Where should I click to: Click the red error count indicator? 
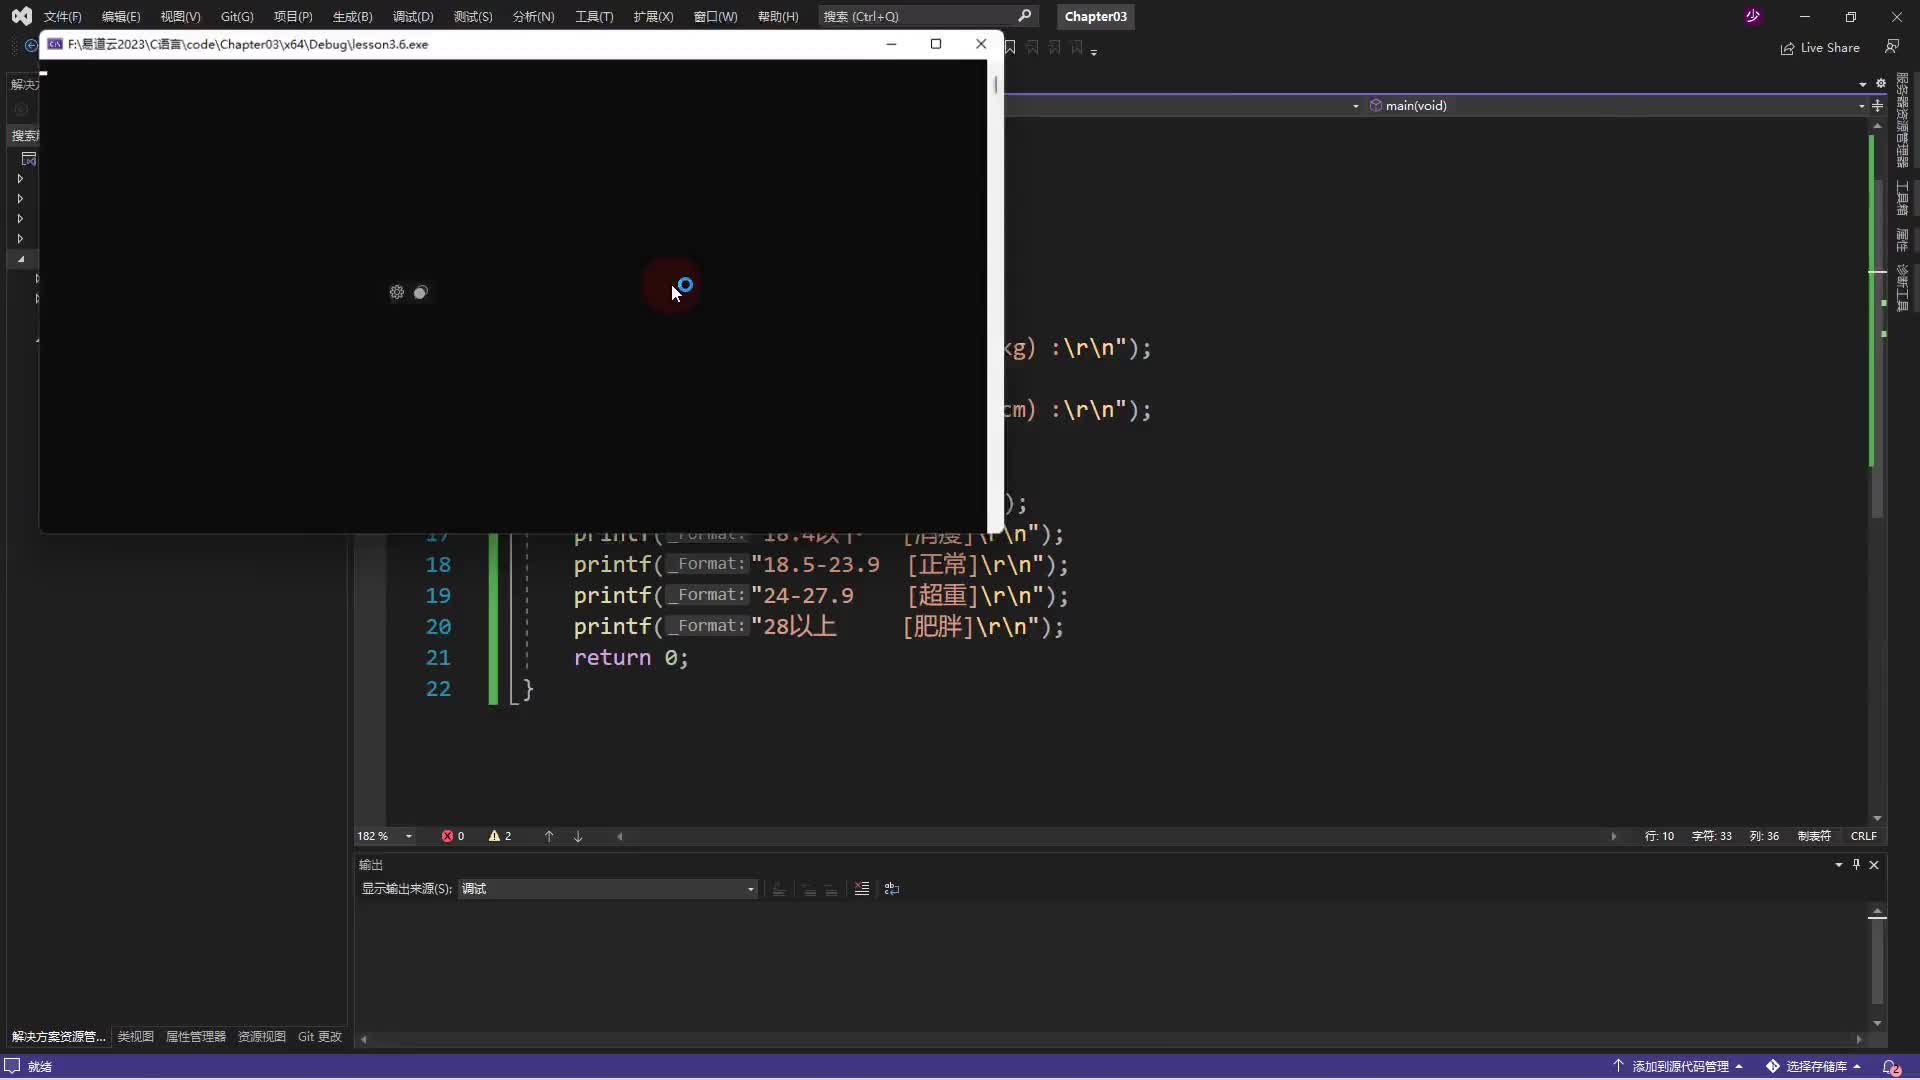pyautogui.click(x=453, y=836)
